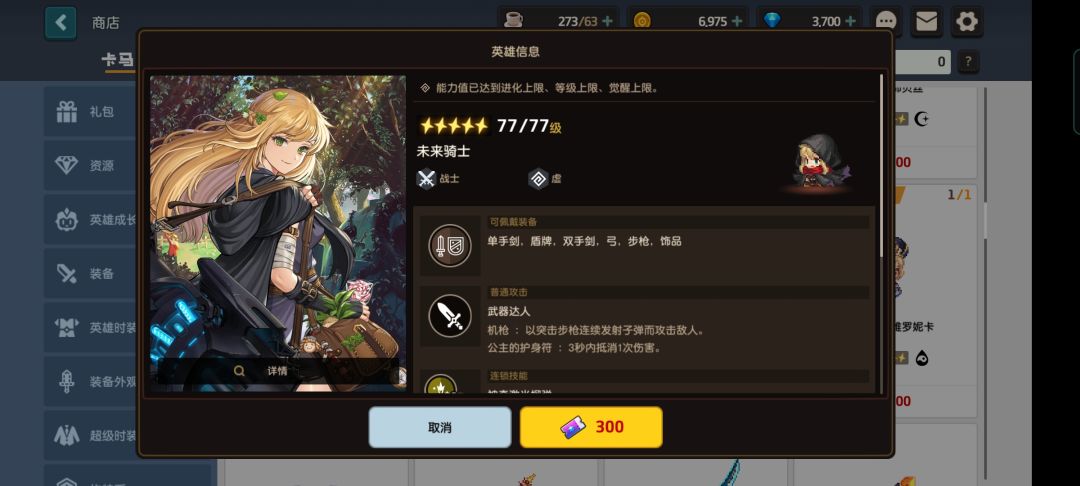1080x486 pixels.
Task: Purchase hero with the 300 ticket button
Action: click(591, 427)
